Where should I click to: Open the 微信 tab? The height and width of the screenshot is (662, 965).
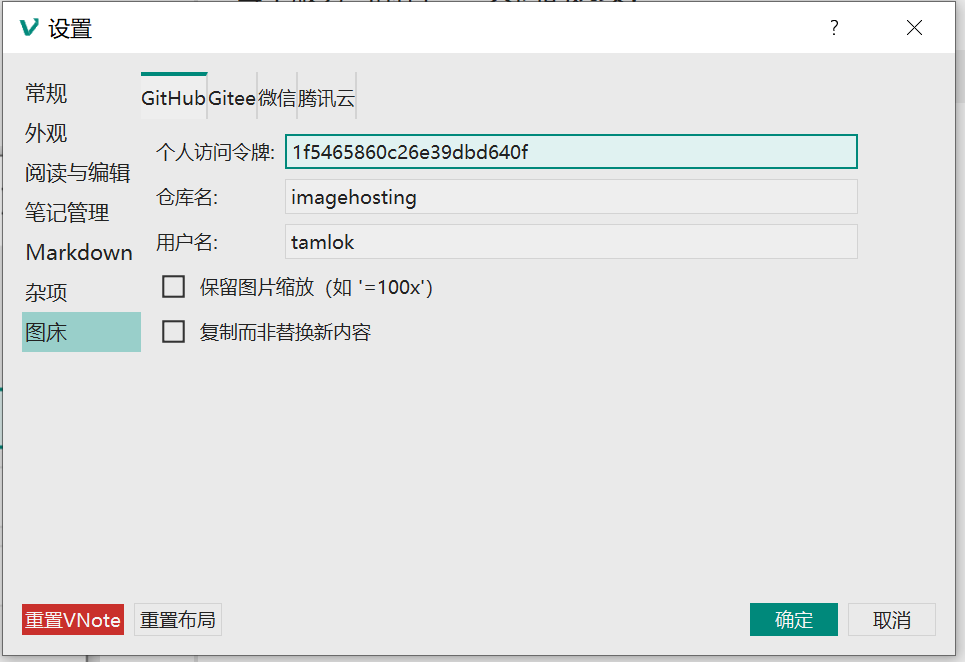tap(277, 97)
